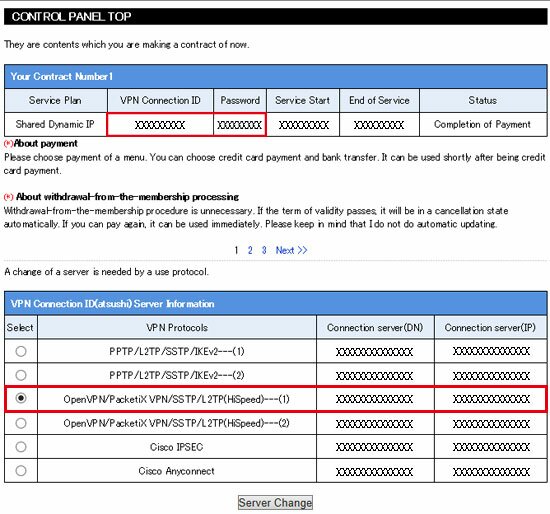Click the Cisco IPSEC connection server(DN) value

pyautogui.click(x=375, y=447)
